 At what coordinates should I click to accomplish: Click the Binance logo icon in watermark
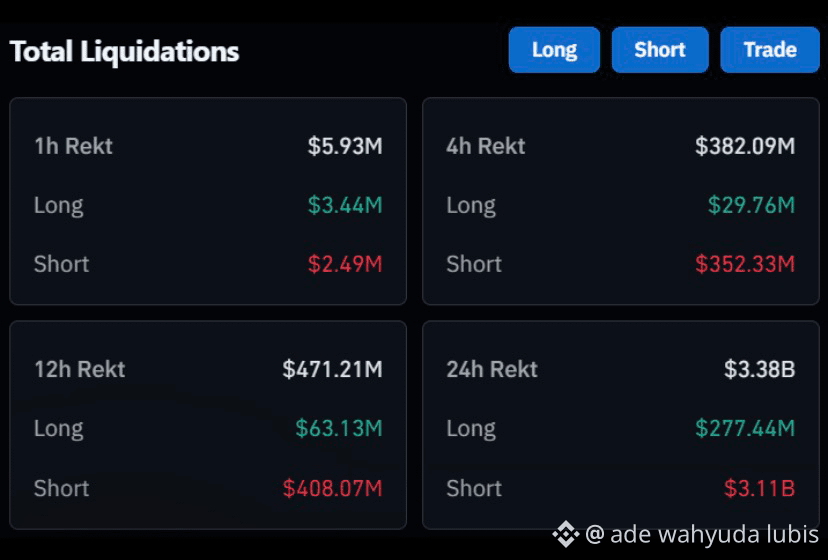pos(566,534)
